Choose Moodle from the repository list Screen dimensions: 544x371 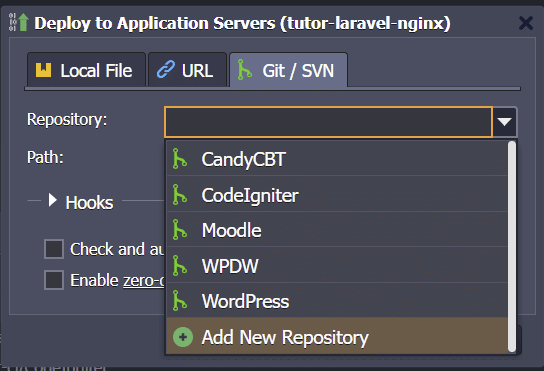[337, 230]
